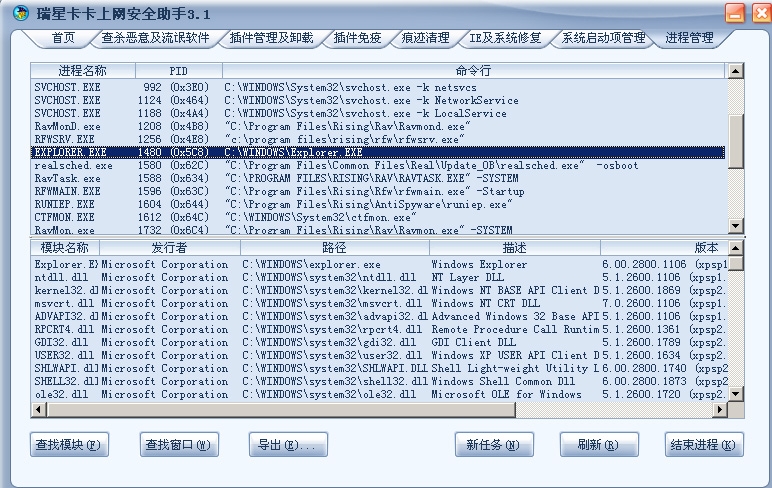Select the SVCHOST.EXE row with PID 1124
The height and width of the screenshot is (488, 772).
[378, 100]
